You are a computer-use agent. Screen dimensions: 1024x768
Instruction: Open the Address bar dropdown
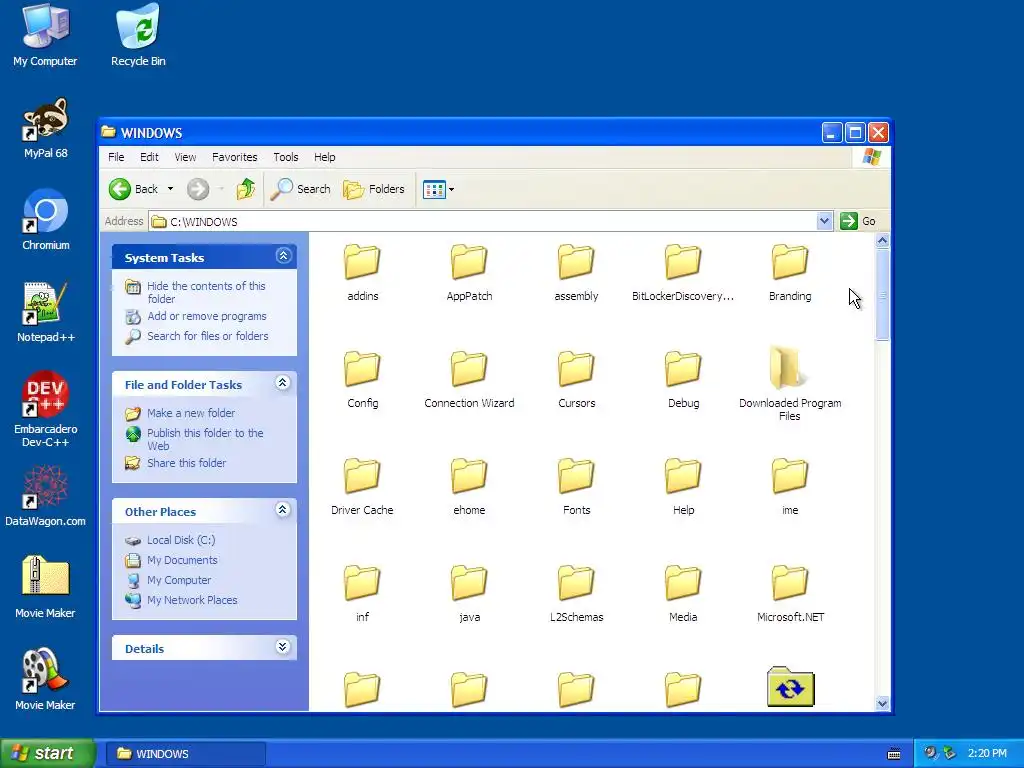[824, 221]
